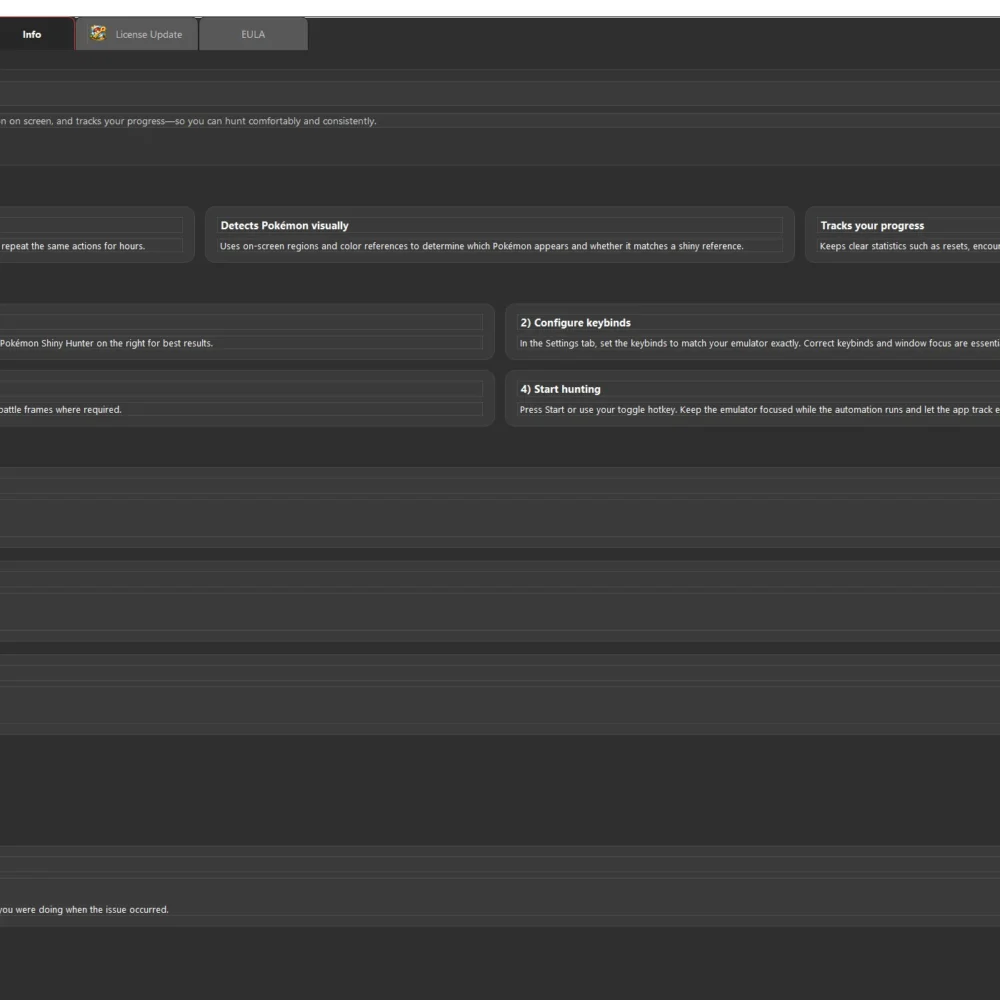The width and height of the screenshot is (1000, 1000).
Task: Click the 'when the issue occurred' text line
Action: pyautogui.click(x=84, y=909)
